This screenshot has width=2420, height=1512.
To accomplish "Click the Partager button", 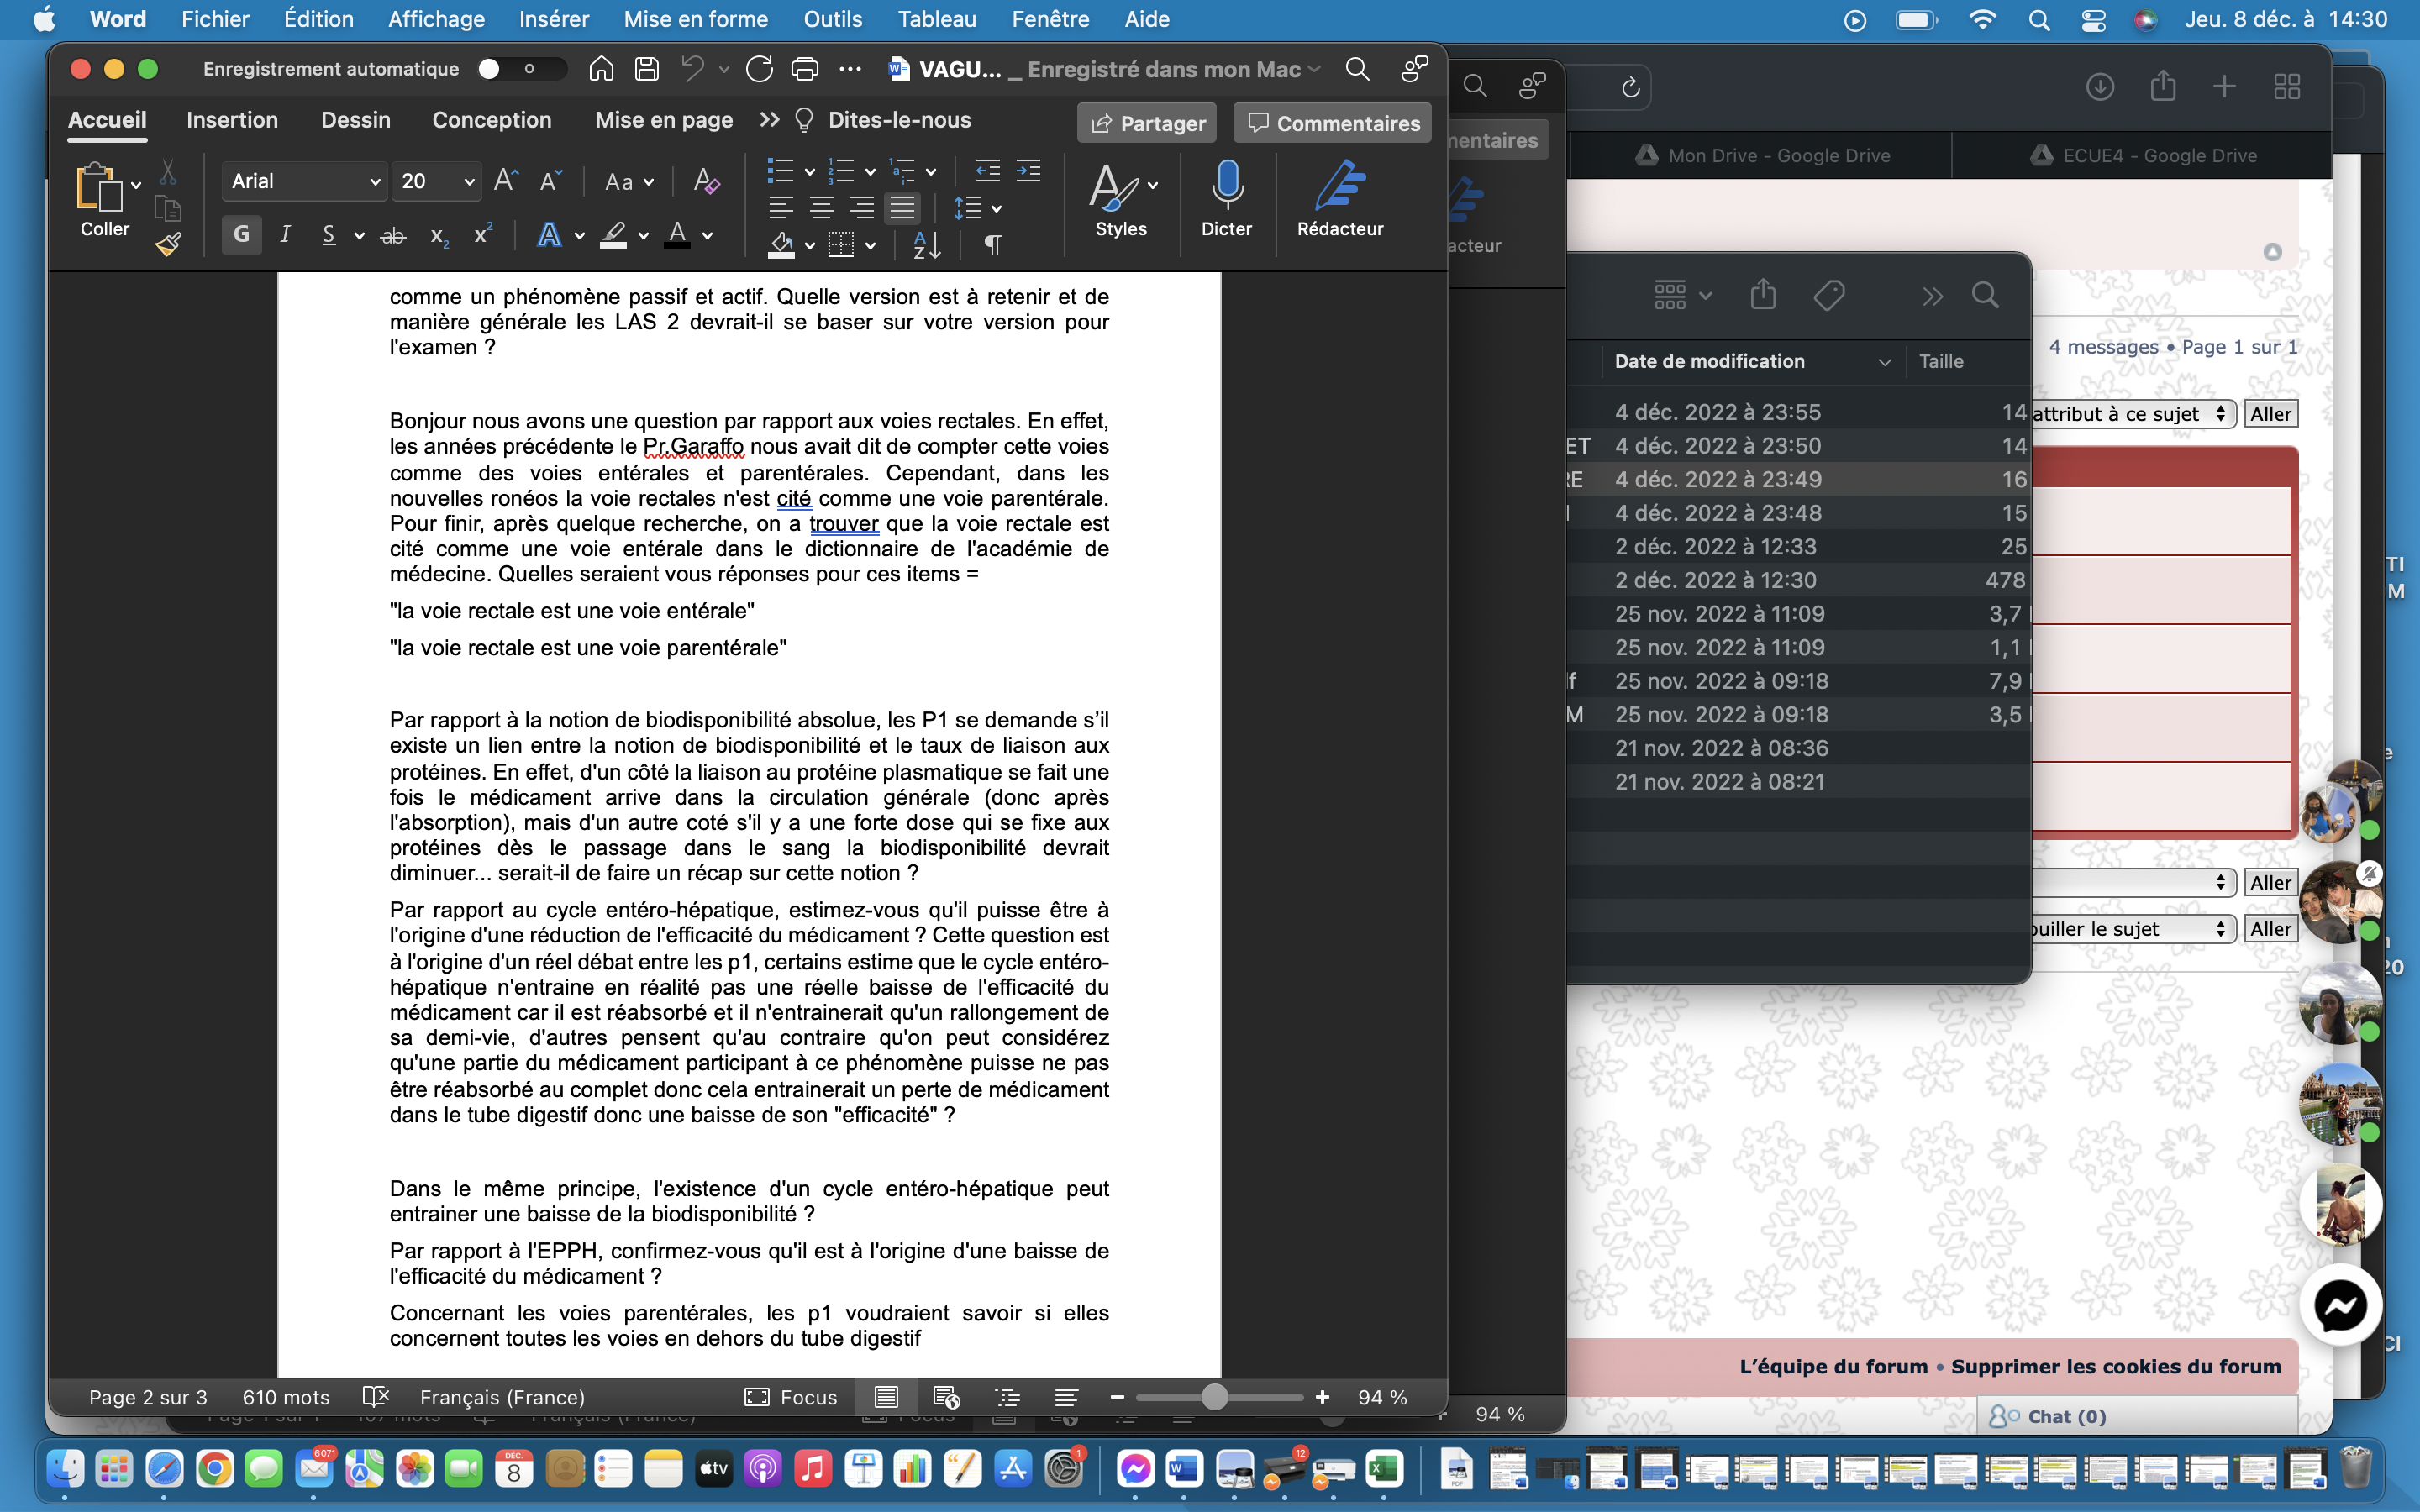I will (x=1147, y=123).
